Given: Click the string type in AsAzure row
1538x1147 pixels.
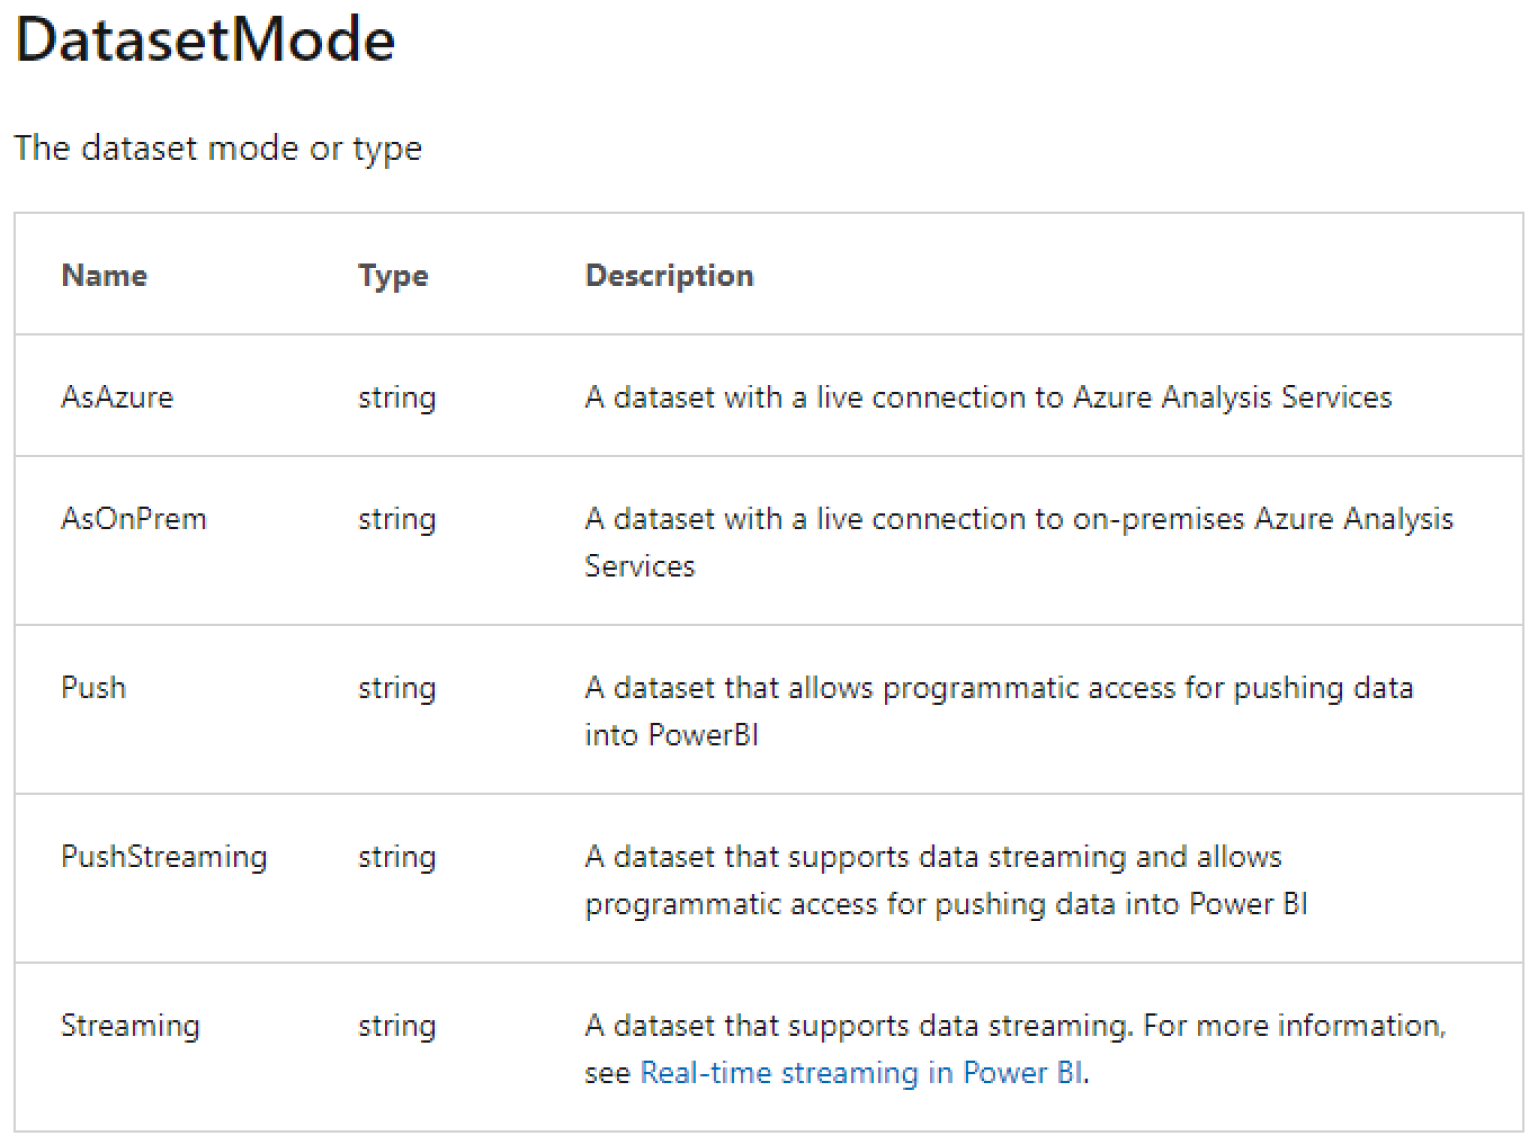Looking at the screenshot, I should [x=397, y=398].
